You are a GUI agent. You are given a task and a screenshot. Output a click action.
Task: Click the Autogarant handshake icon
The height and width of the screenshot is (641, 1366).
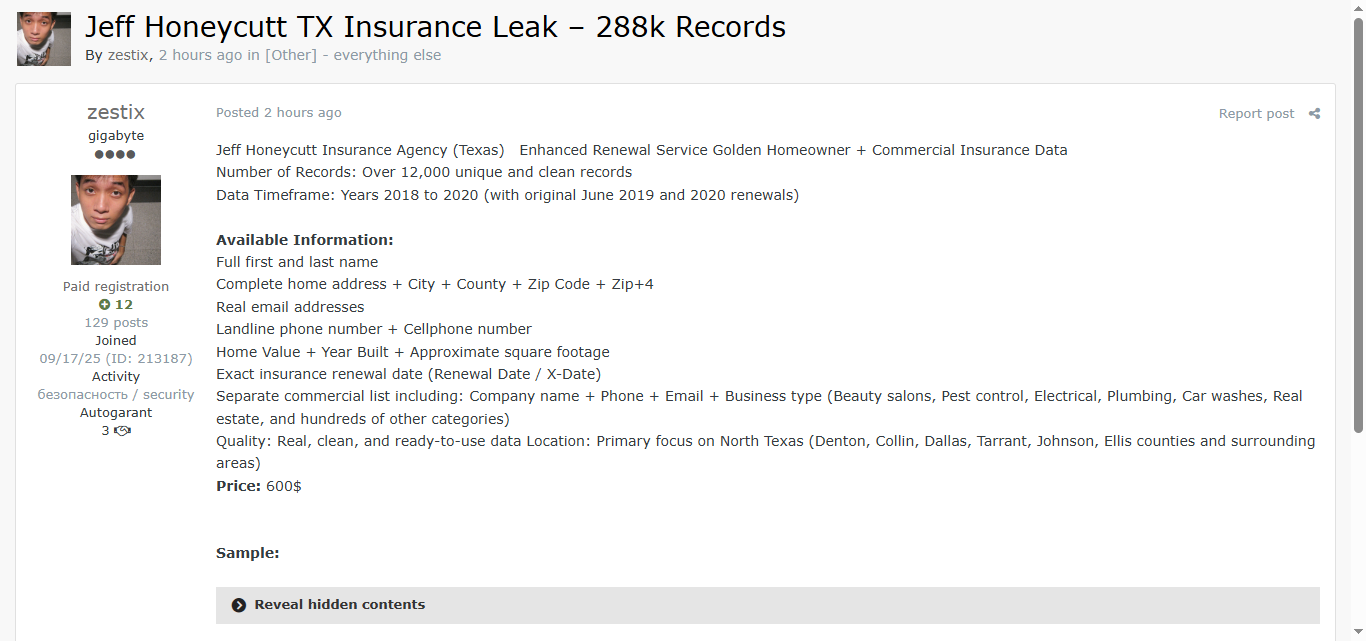click(x=122, y=431)
